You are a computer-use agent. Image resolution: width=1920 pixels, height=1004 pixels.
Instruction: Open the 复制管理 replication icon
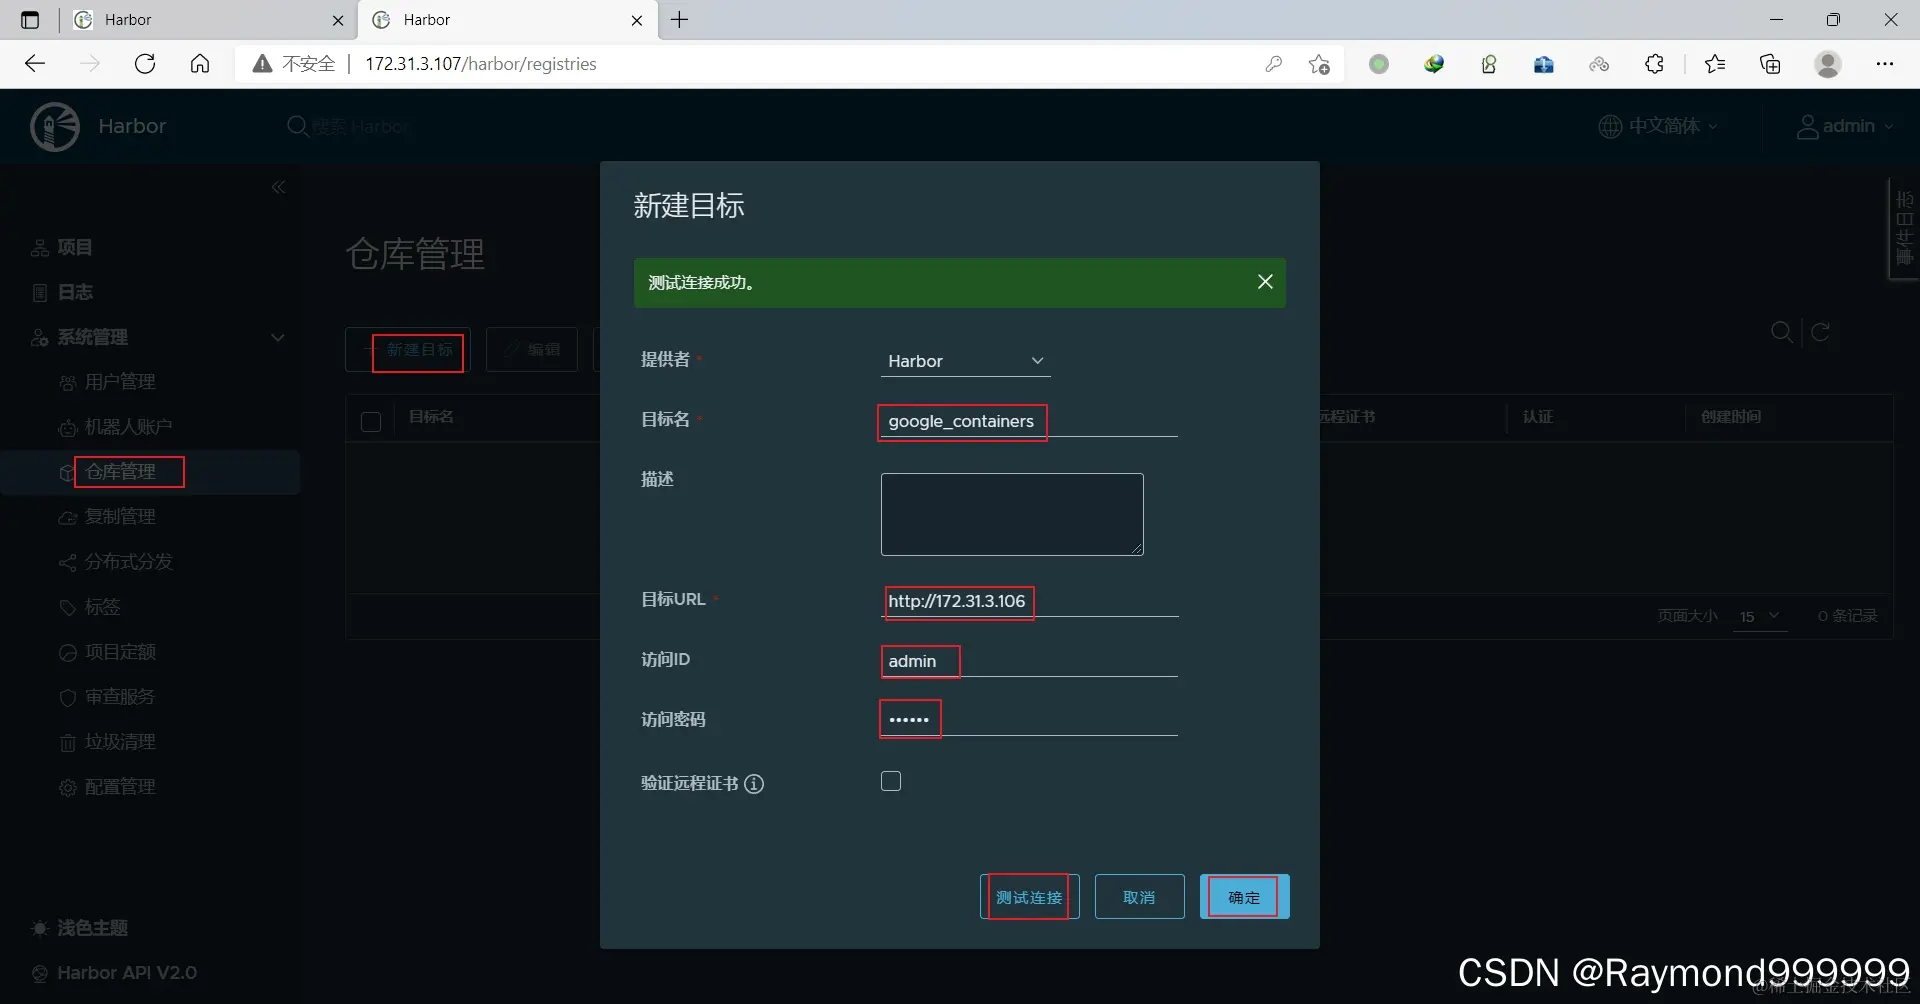click(67, 517)
